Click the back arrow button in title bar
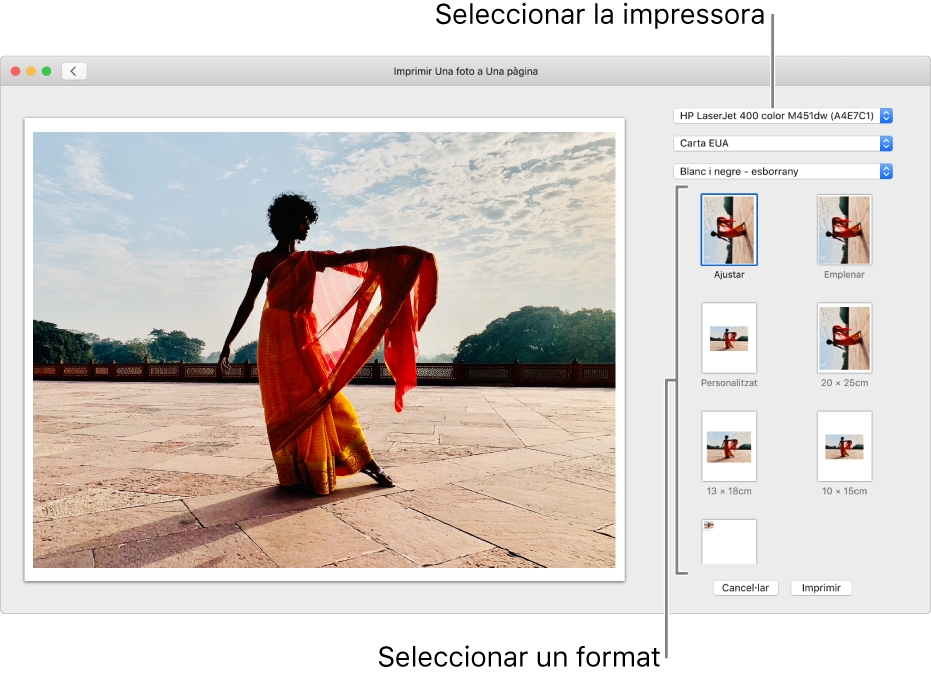The width and height of the screenshot is (931, 681). coord(74,71)
